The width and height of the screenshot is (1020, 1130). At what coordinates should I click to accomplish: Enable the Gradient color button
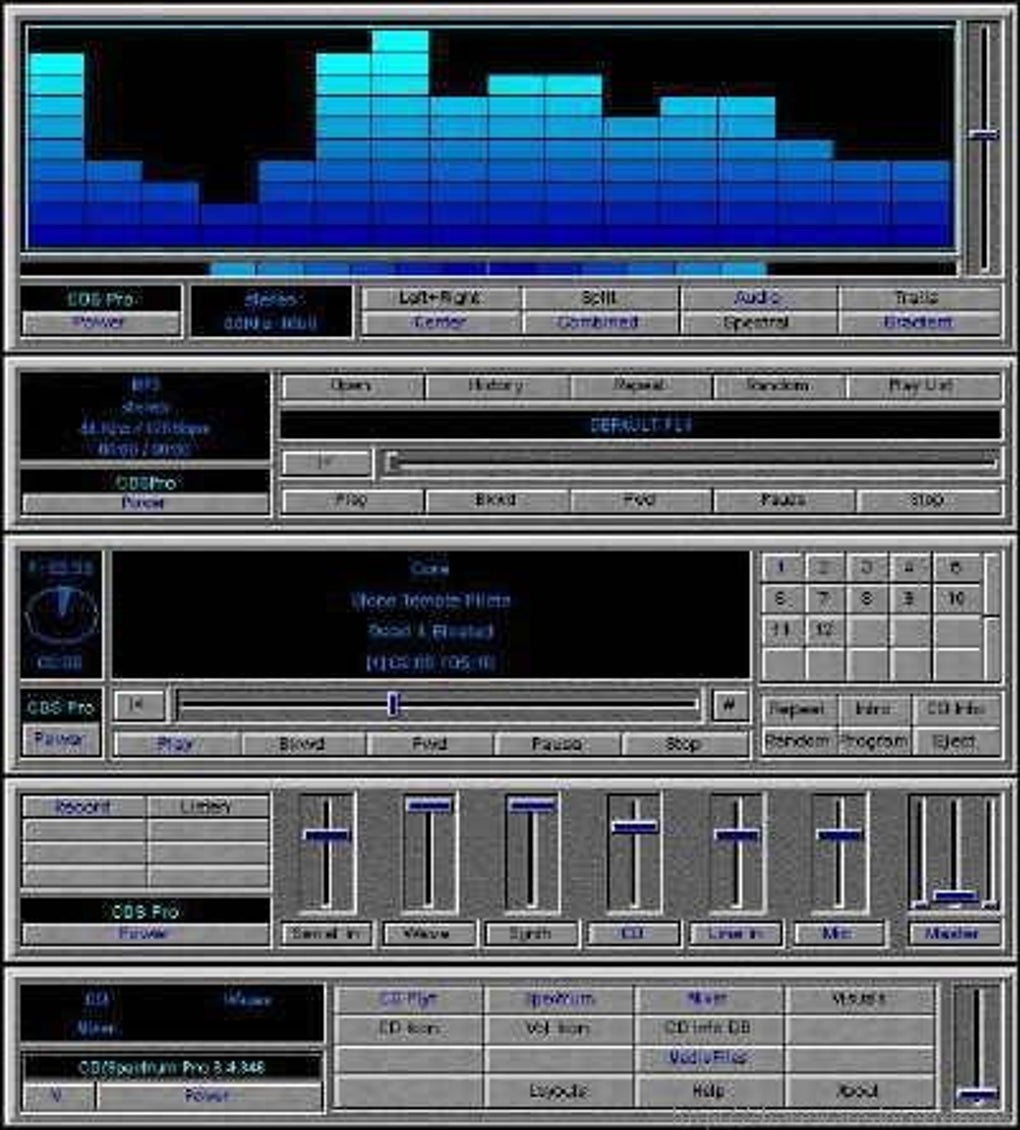(x=919, y=322)
